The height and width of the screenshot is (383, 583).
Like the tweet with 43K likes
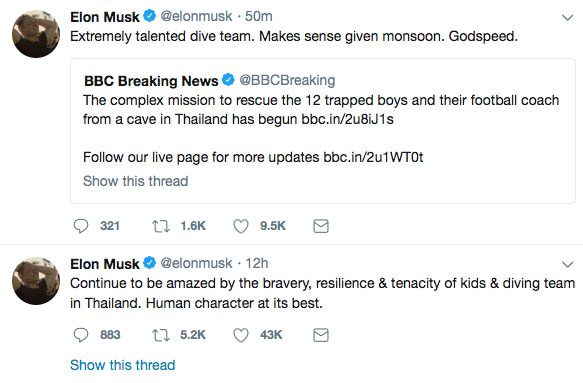click(x=241, y=335)
